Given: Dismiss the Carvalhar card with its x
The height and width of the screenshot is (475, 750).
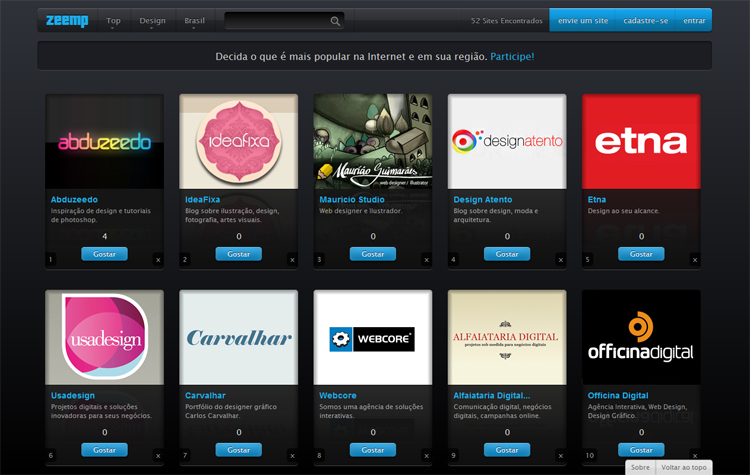Looking at the screenshot, I should point(292,456).
